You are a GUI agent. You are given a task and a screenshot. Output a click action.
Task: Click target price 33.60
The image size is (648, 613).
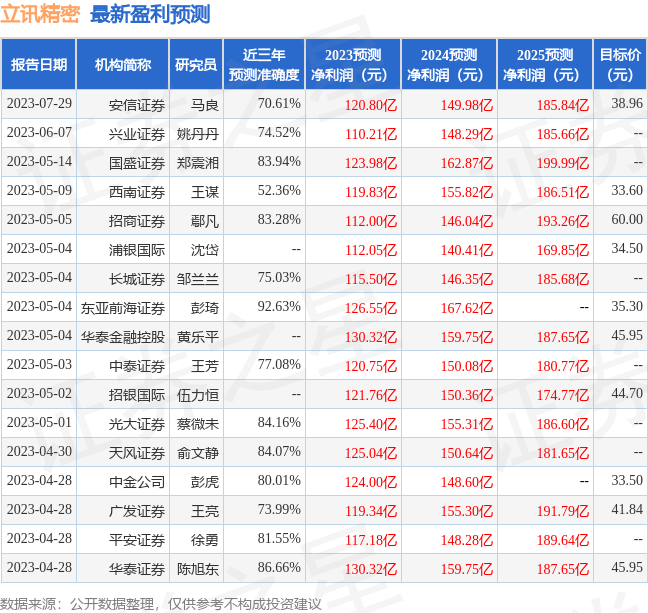(x=627, y=190)
